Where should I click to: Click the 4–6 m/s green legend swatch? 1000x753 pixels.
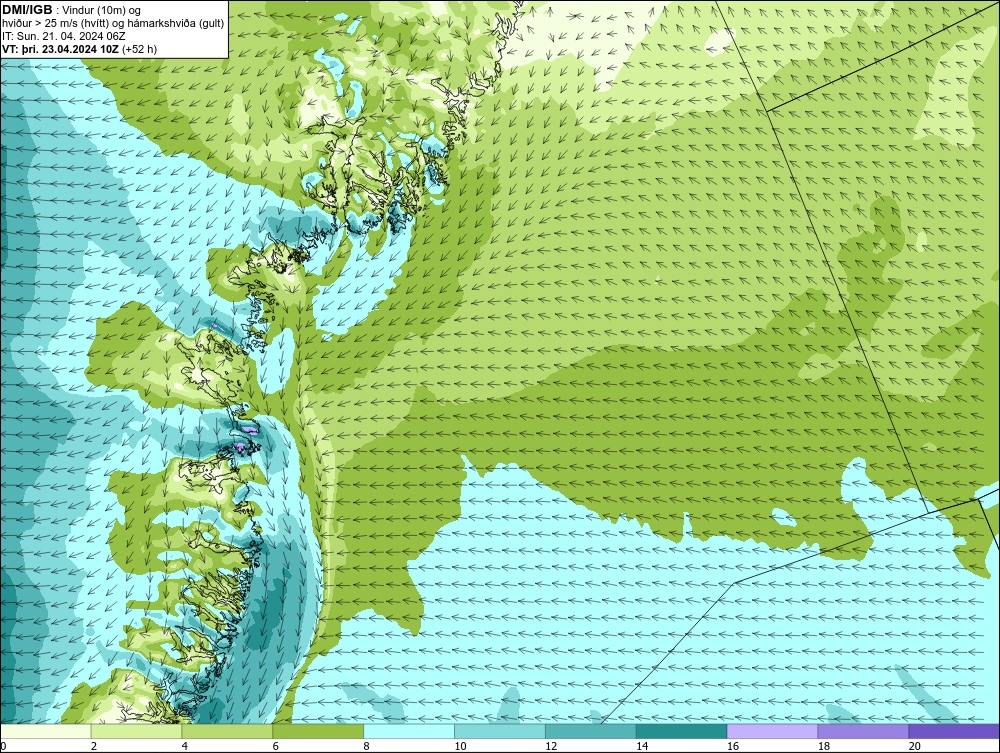[x=227, y=731]
